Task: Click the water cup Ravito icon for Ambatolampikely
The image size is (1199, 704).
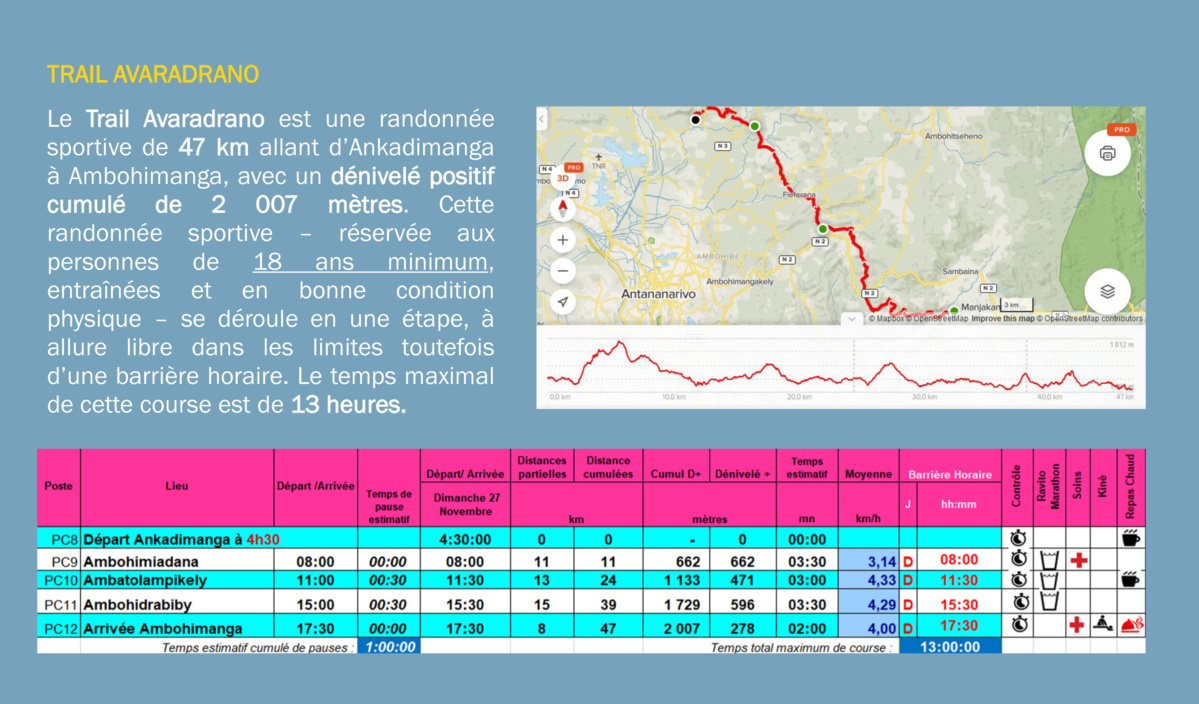Action: pos(1049,580)
